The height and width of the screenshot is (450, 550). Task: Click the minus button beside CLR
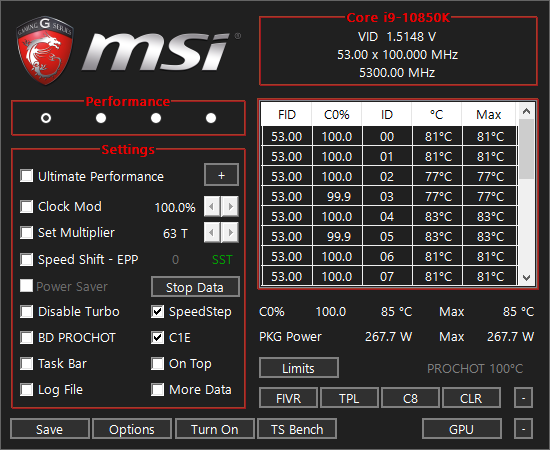[x=523, y=398]
